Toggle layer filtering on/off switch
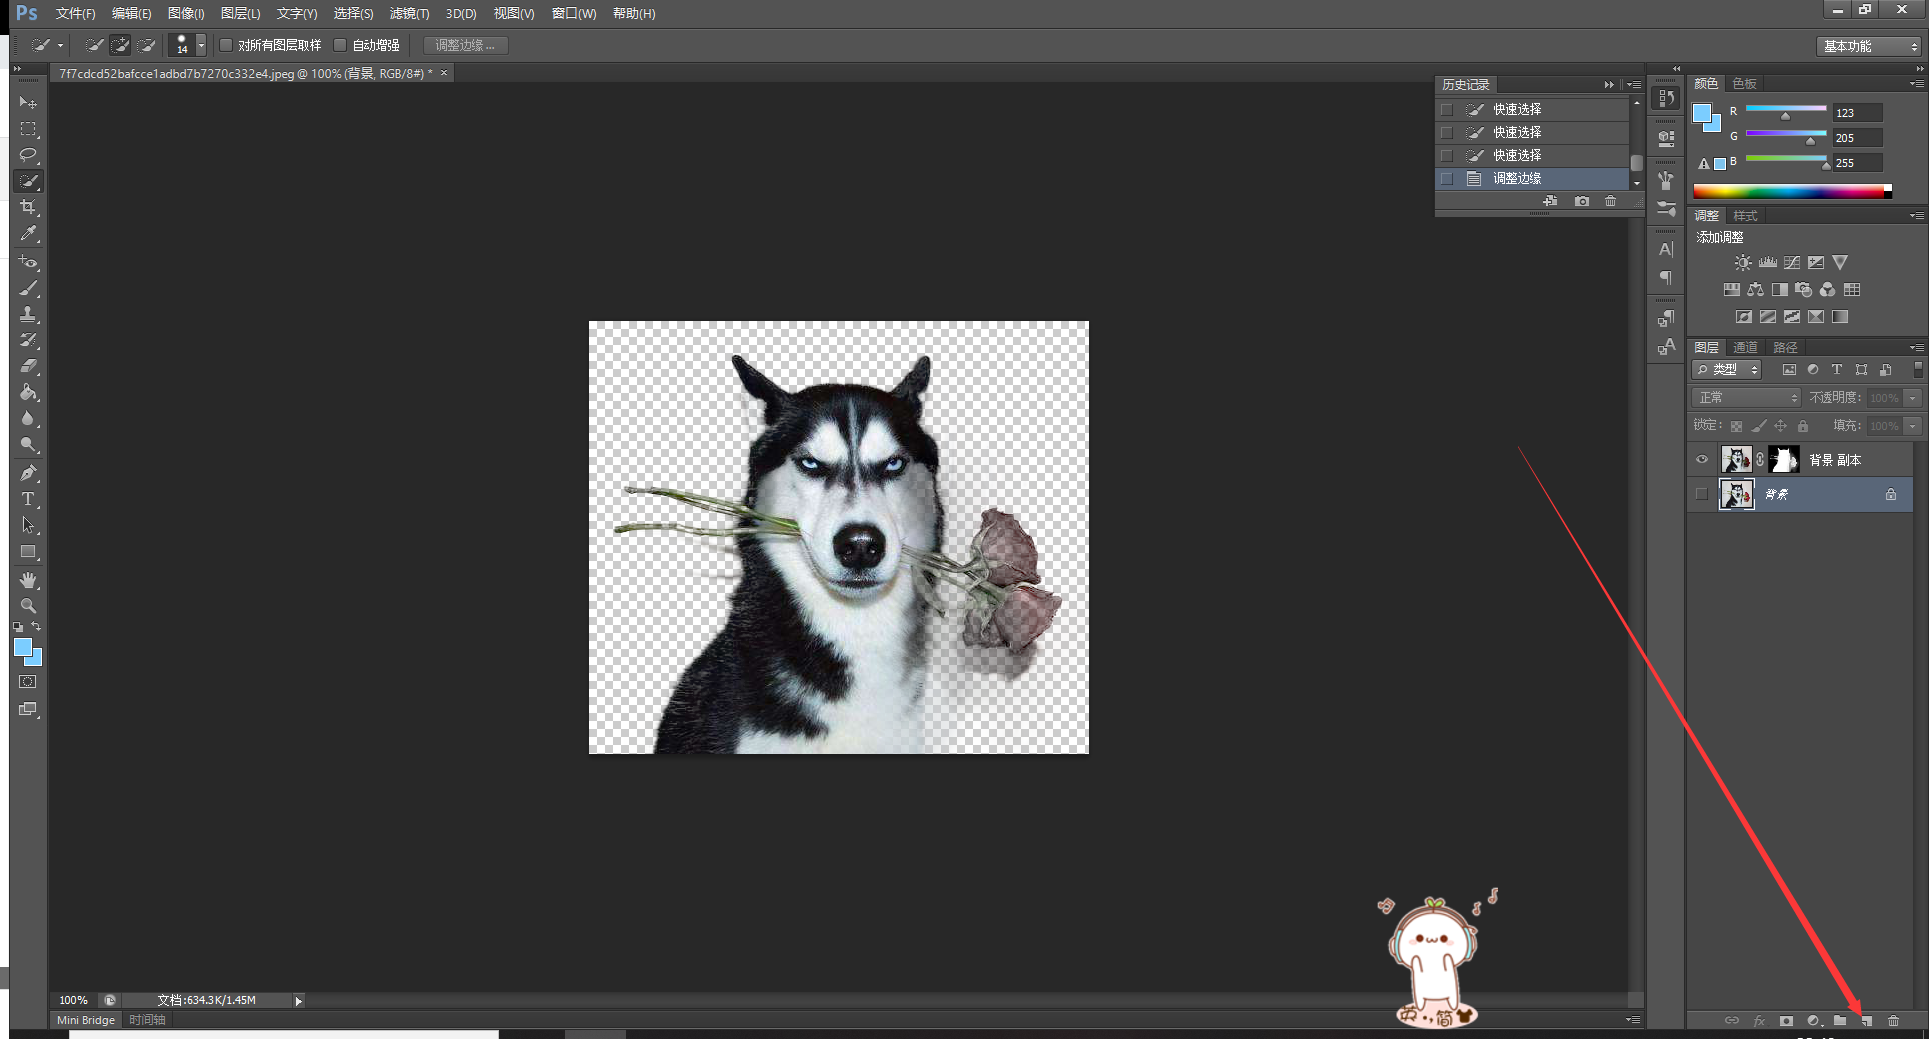The height and width of the screenshot is (1039, 1929). (1918, 370)
